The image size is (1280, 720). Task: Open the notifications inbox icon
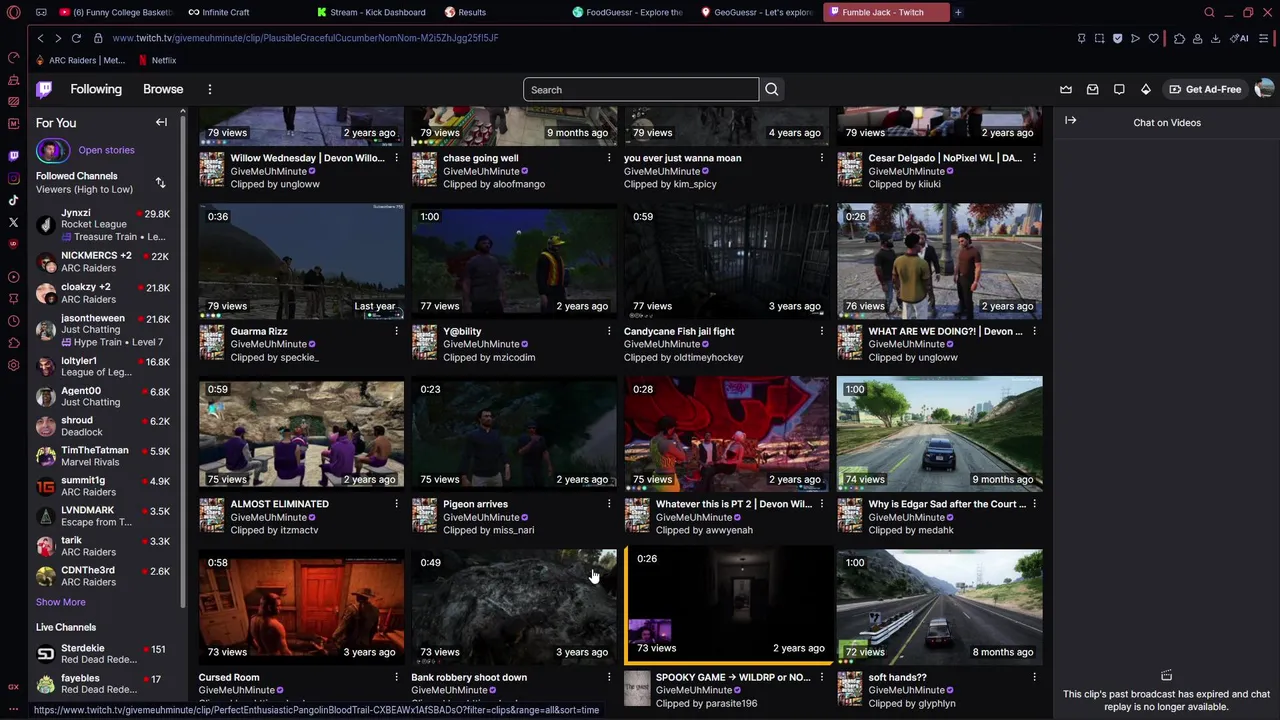[1093, 89]
